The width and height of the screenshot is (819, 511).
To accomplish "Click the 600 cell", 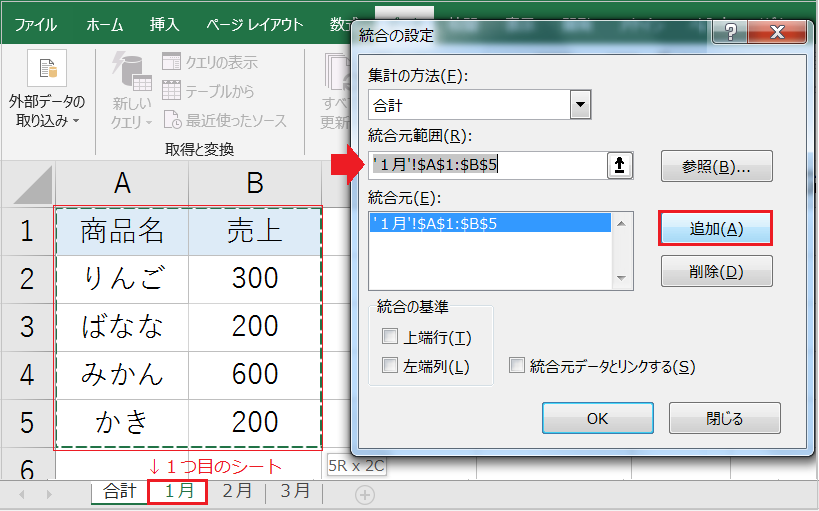I will 255,375.
